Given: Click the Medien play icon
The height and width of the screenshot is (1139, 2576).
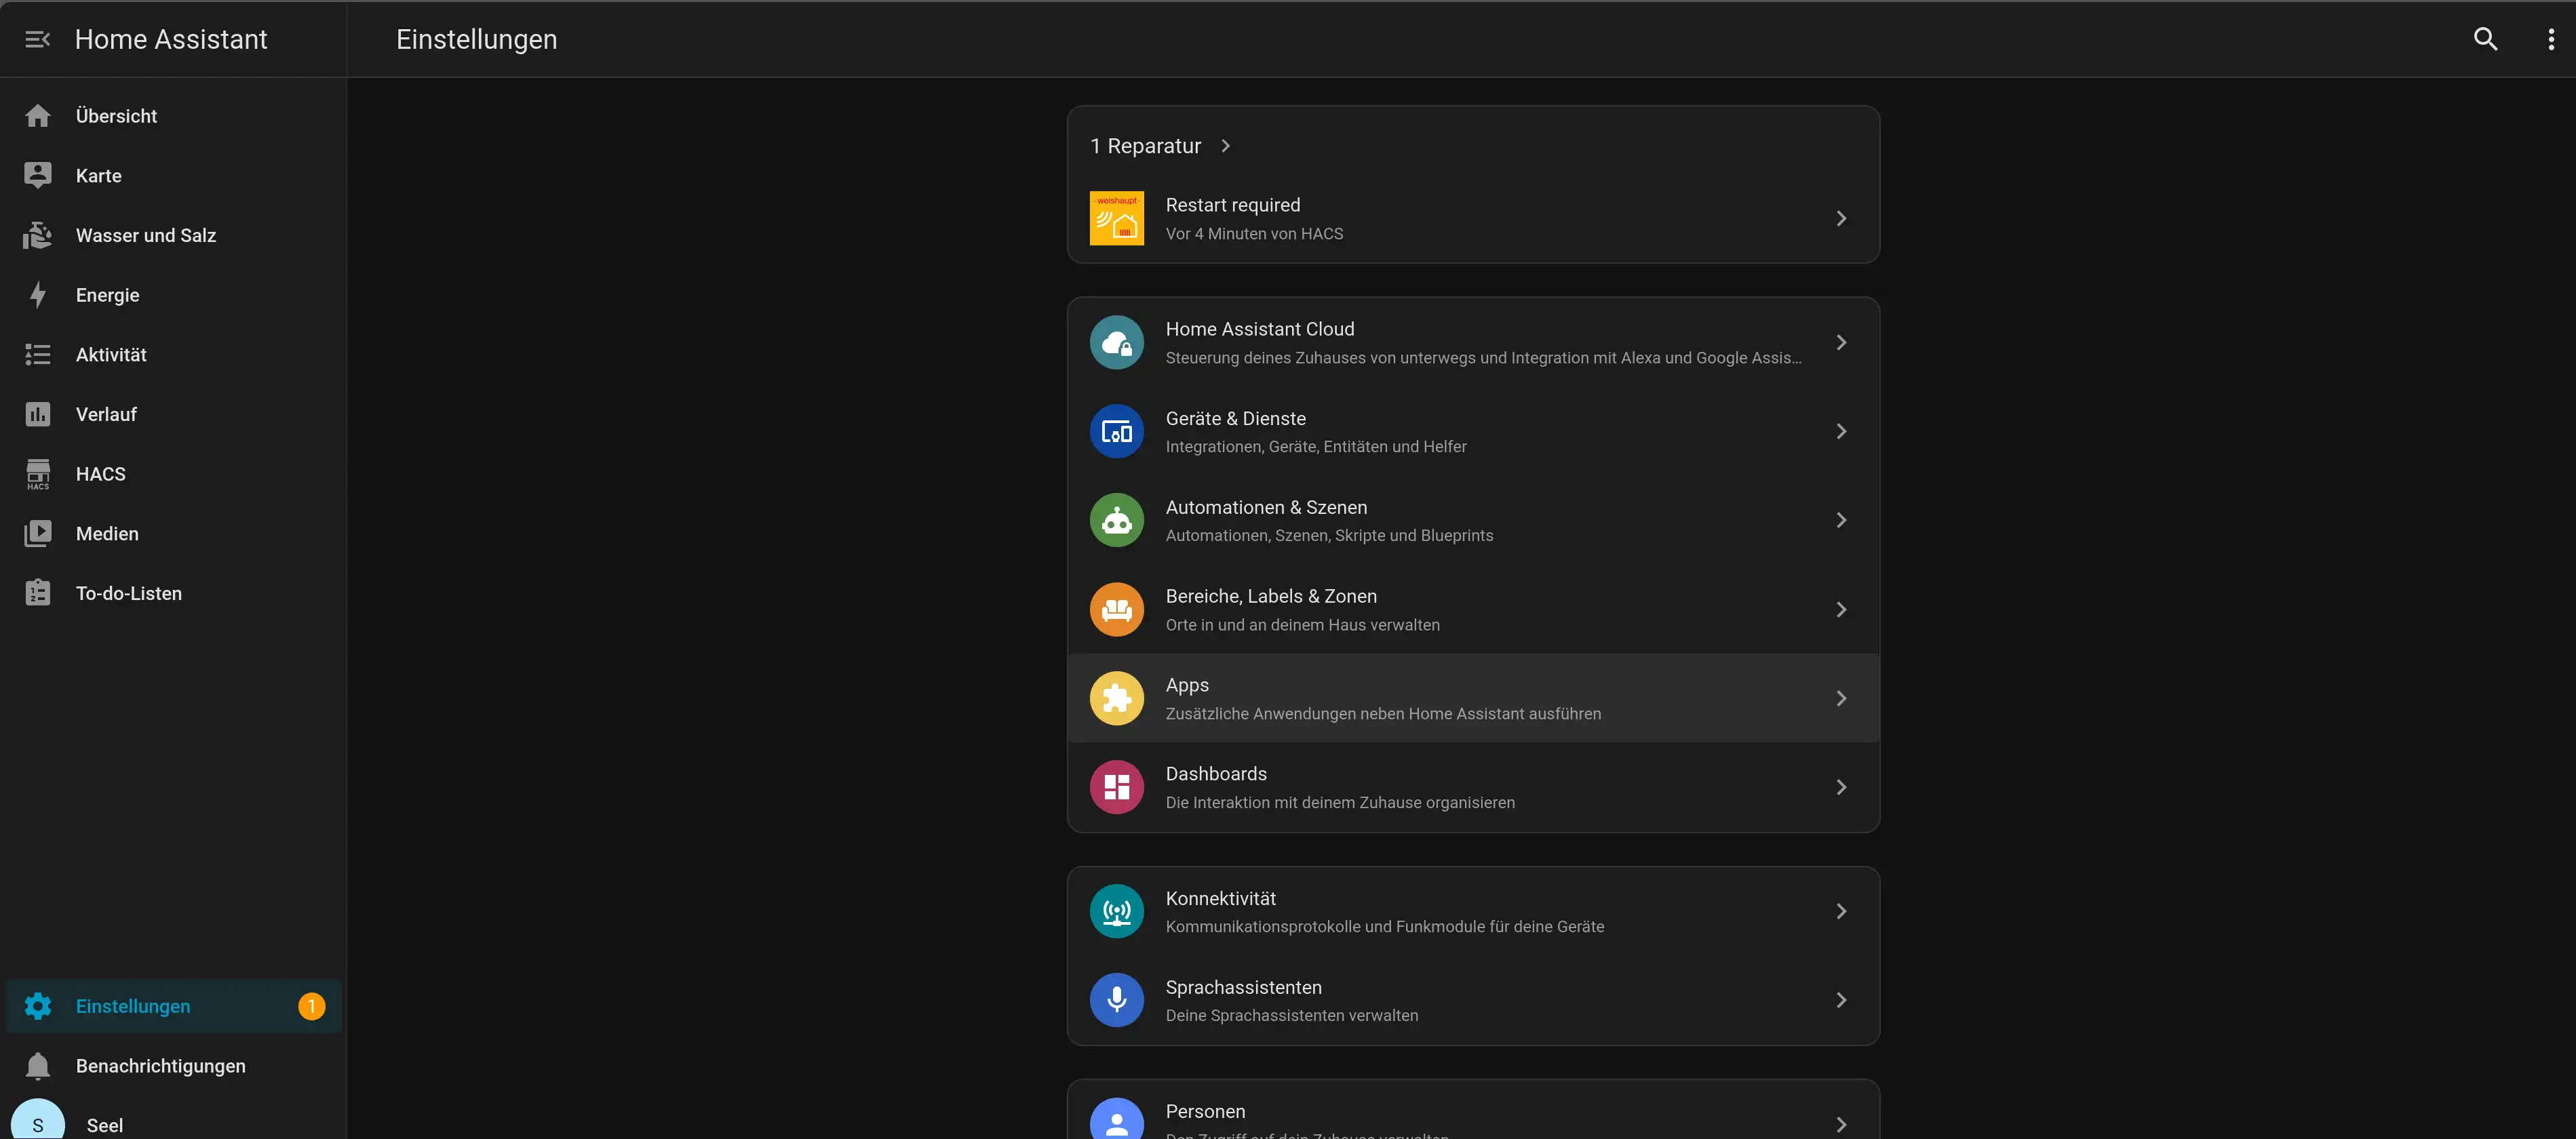Looking at the screenshot, I should pos(38,534).
